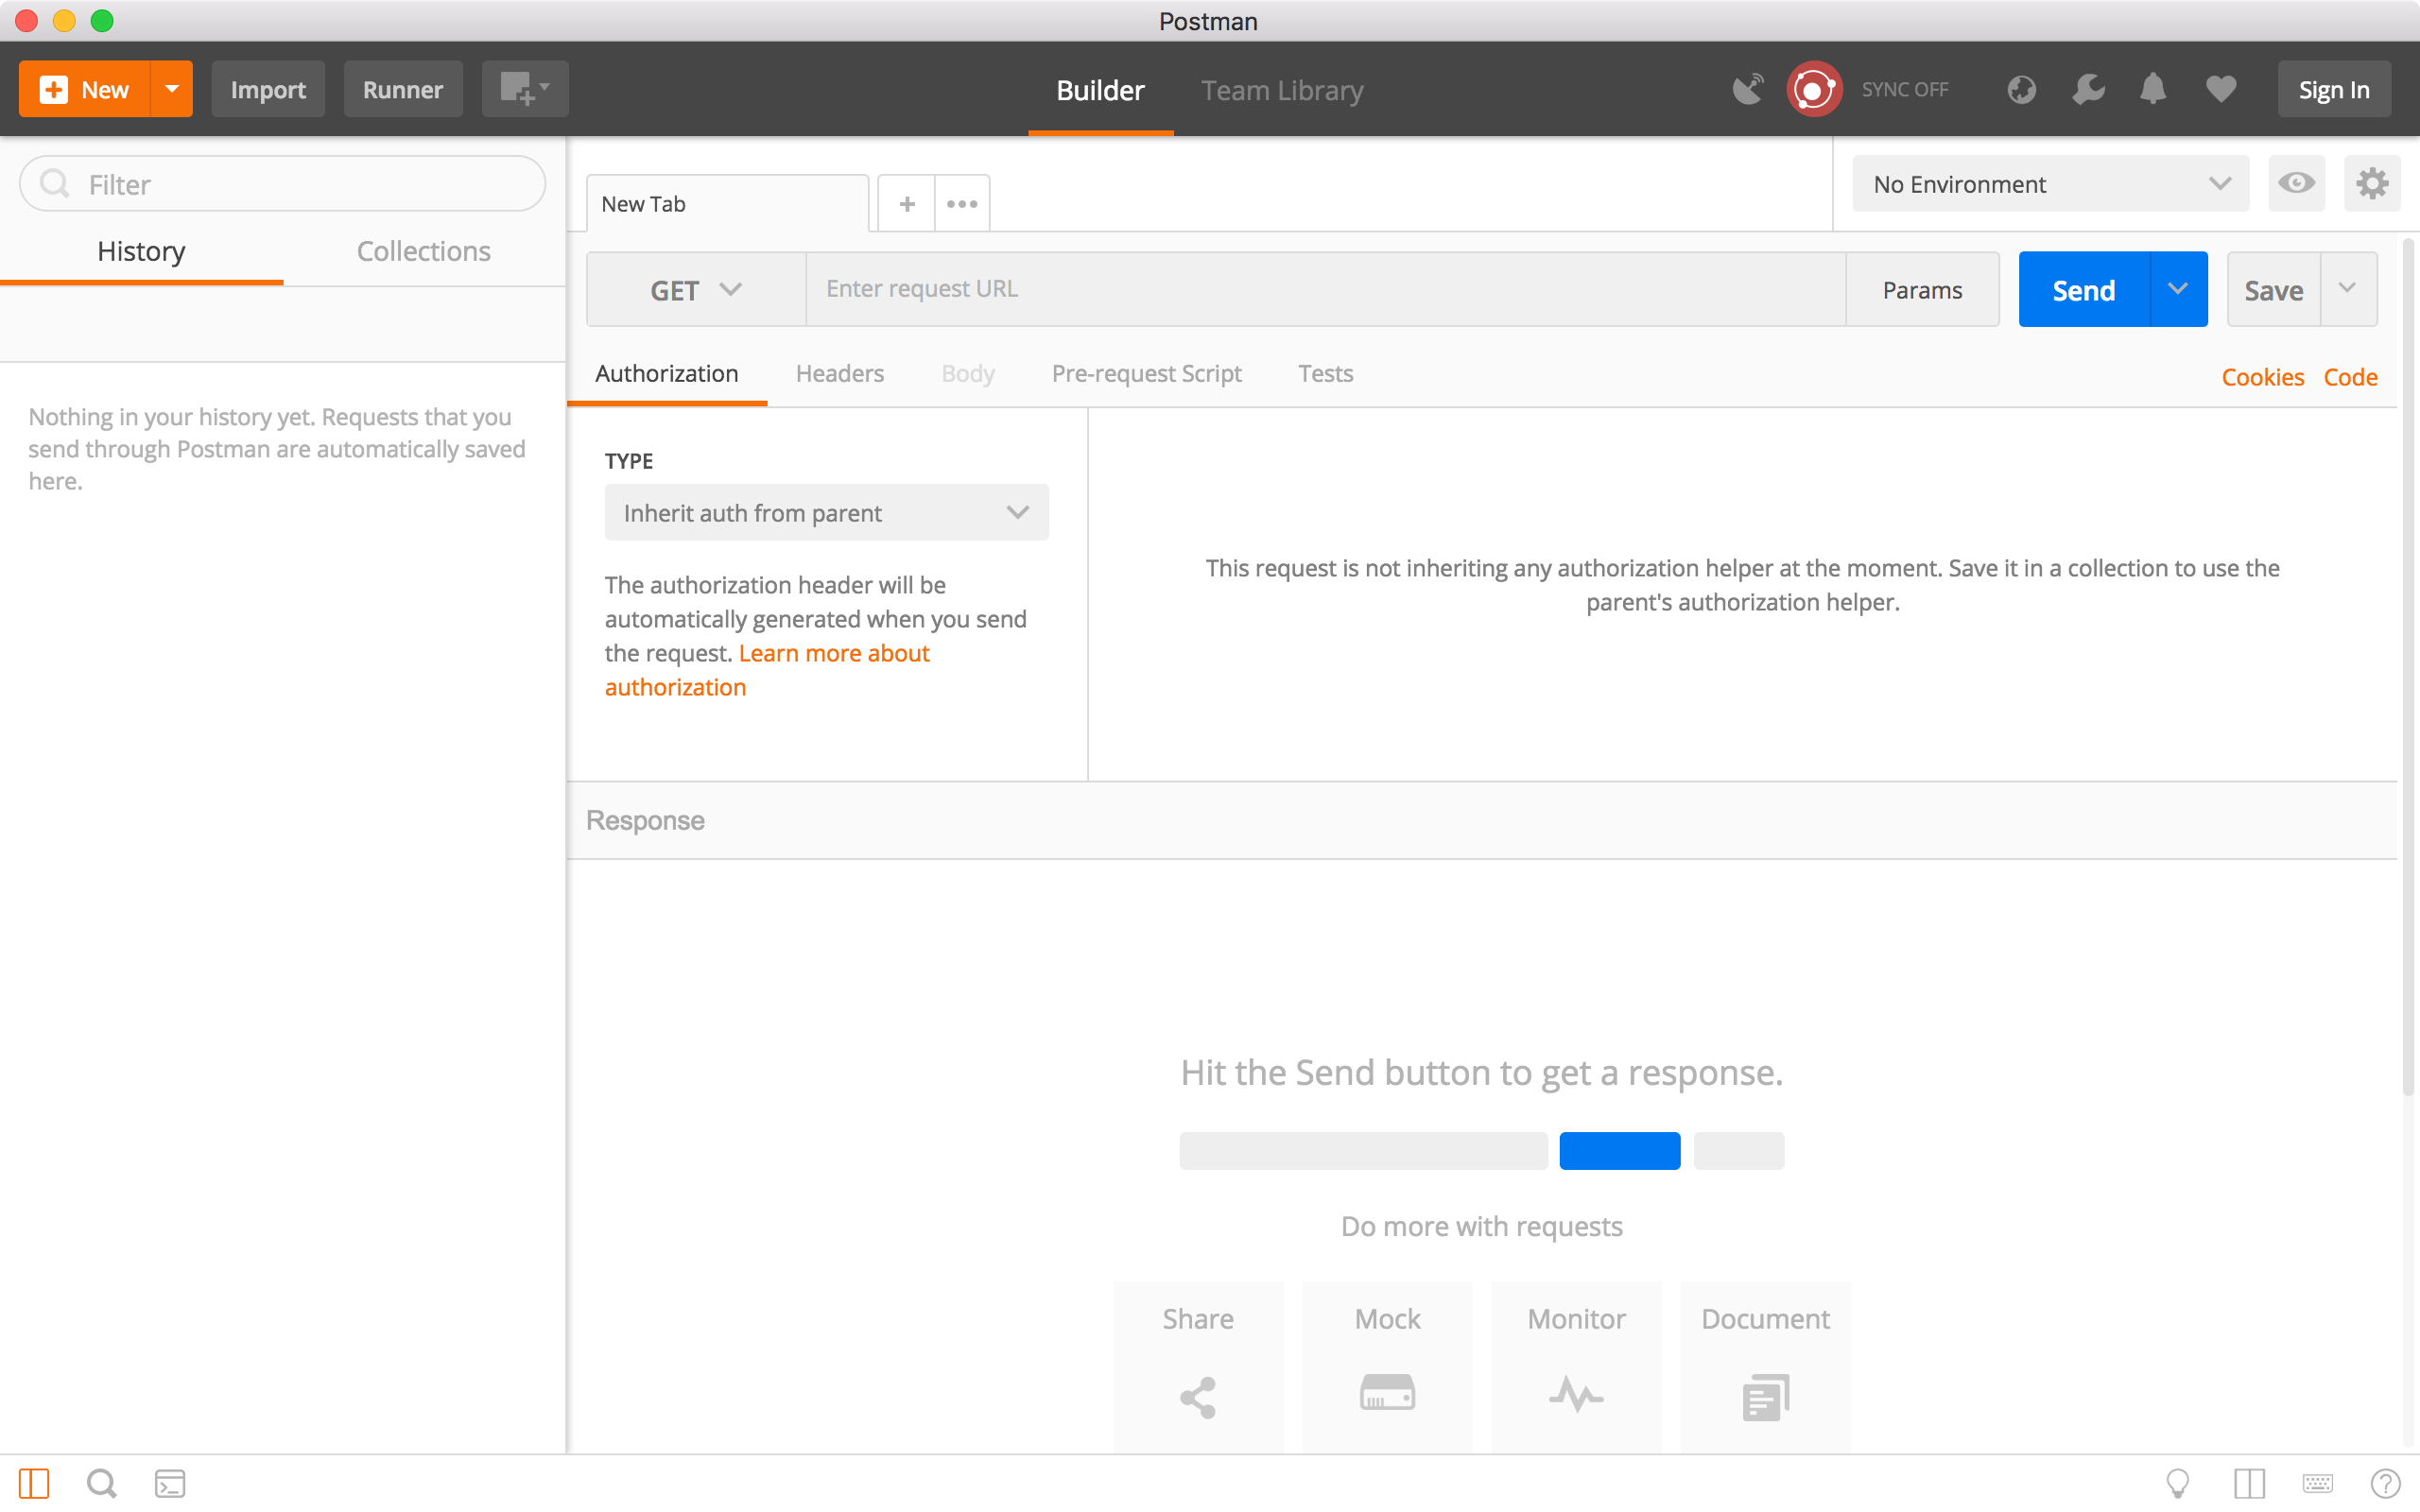Open the Body request tab
Viewport: 2420px width, 1512px height.
[967, 374]
